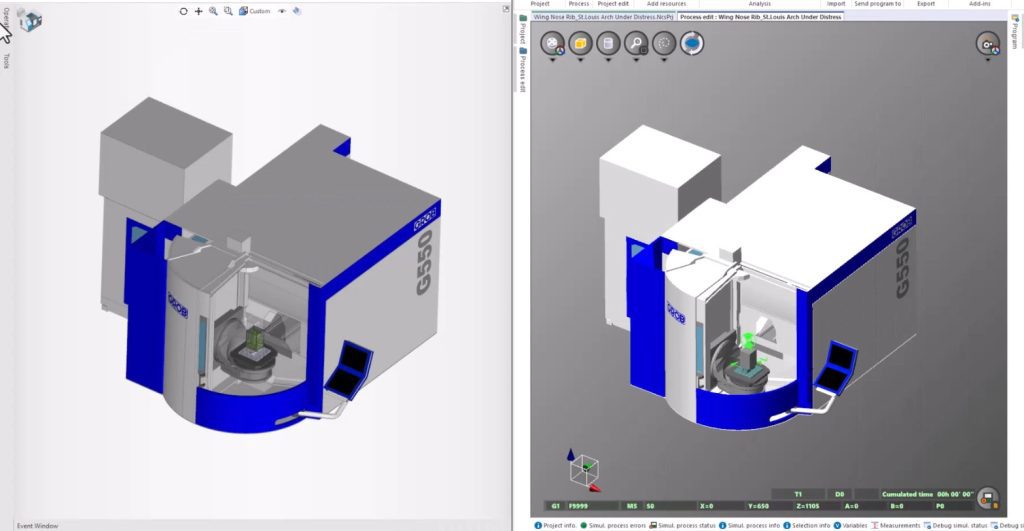
Task: Click the Simul. process errors indicator
Action: (x=611, y=525)
